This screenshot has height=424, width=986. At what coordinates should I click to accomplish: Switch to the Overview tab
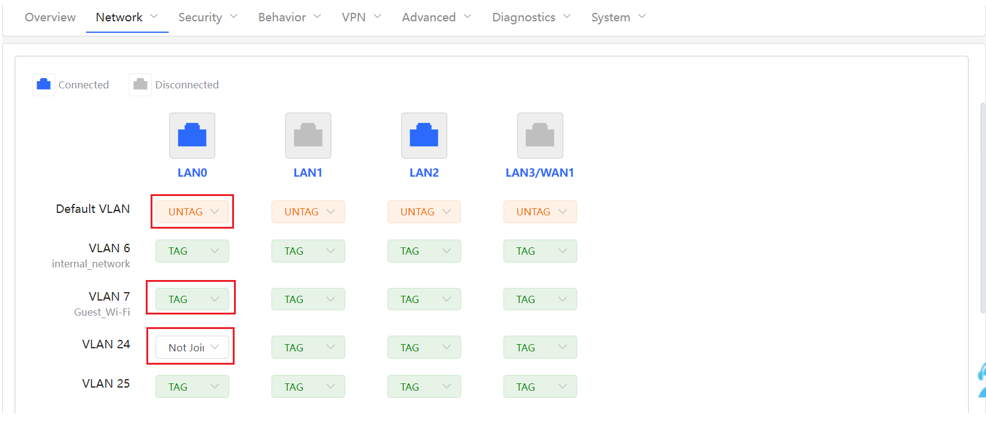point(50,17)
